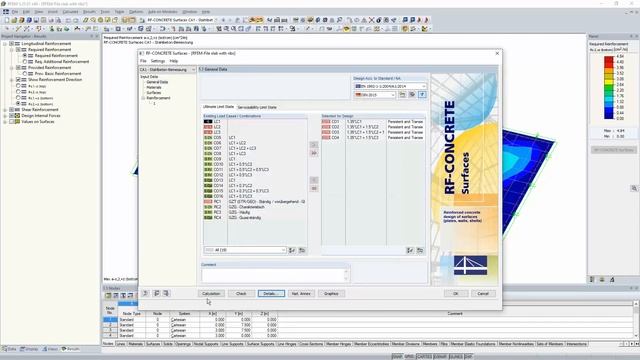Image resolution: width=640 pixels, height=360 pixels.
Task: Open CA1 design case dropdown
Action: click(193, 70)
